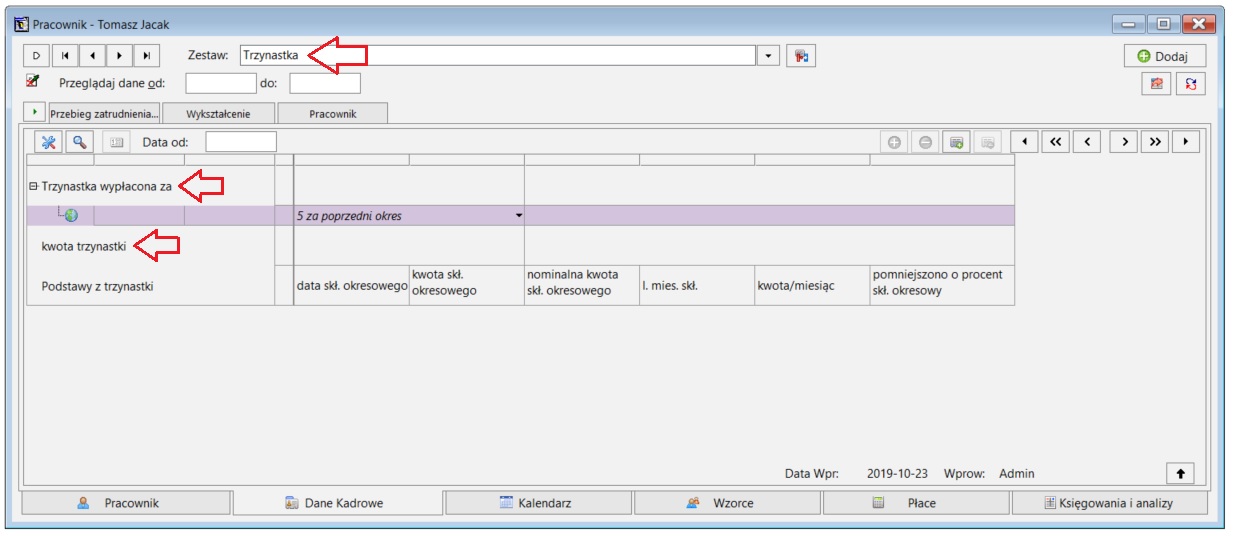Open the Zestaw dropdown arrow
Viewport: 1233px width, 536px height.
768,56
